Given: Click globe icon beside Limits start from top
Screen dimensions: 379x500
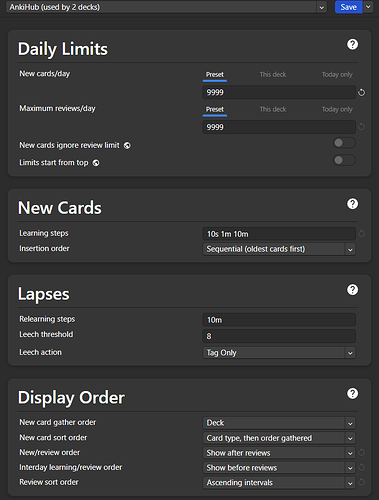Looking at the screenshot, I should [96, 163].
